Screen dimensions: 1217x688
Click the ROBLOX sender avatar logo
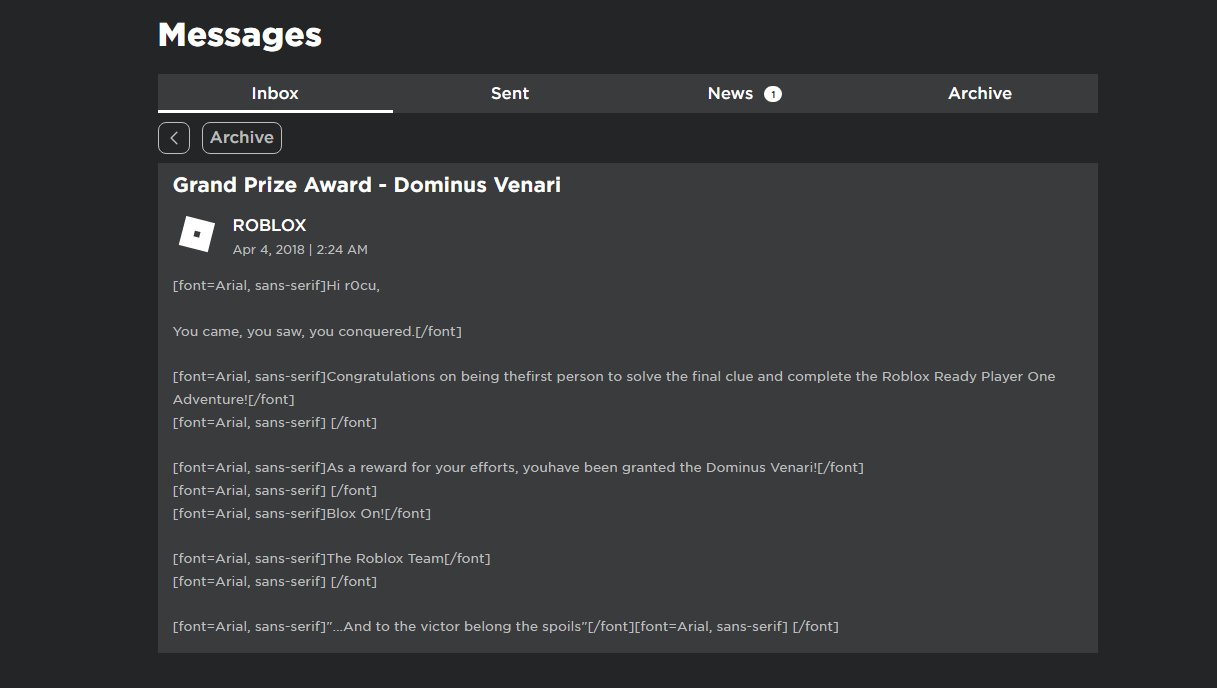point(197,235)
